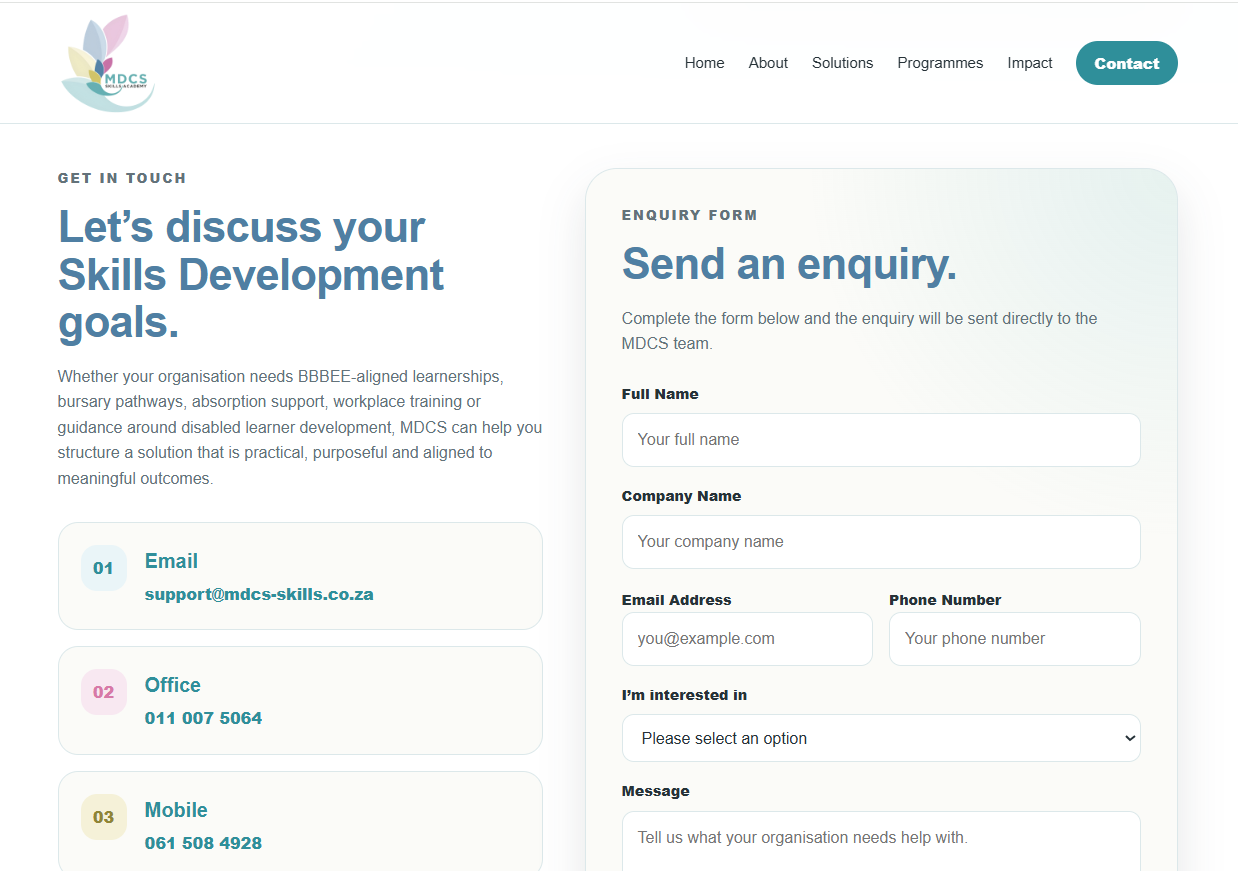Image resolution: width=1238 pixels, height=871 pixels.
Task: Open the "I'm interested in" dropdown
Action: pos(881,738)
